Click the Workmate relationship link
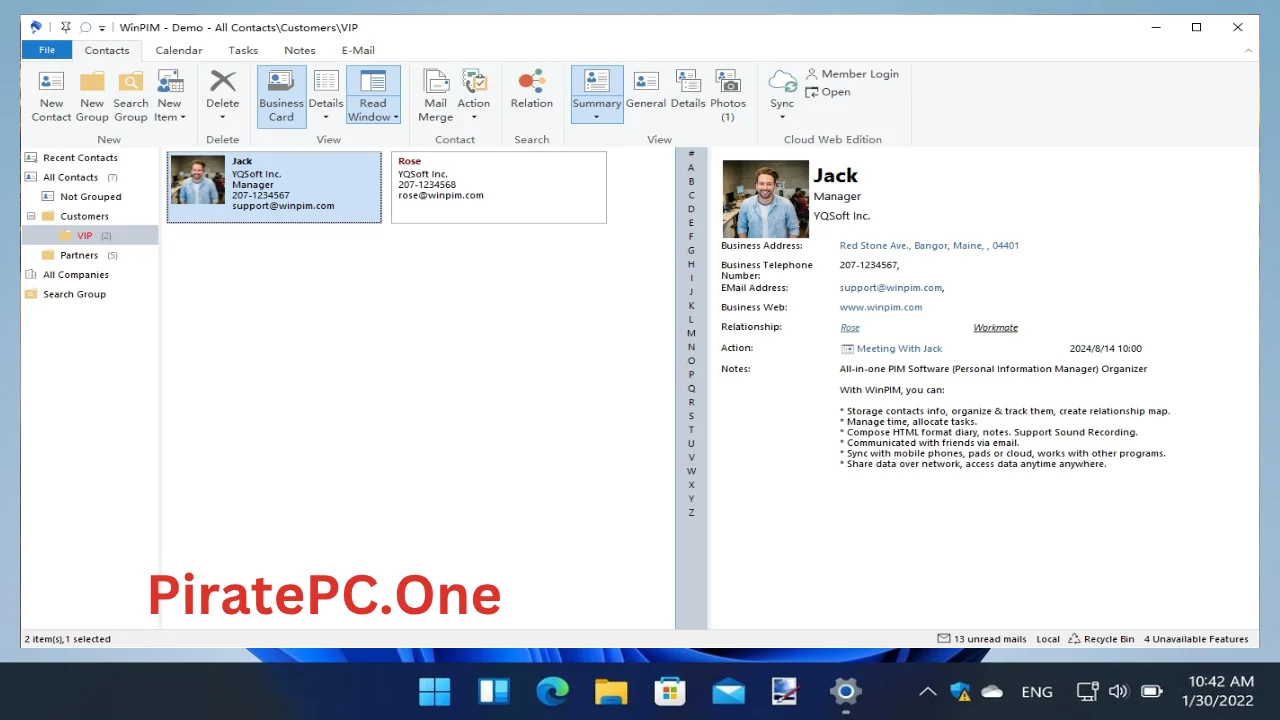This screenshot has width=1280, height=720. click(996, 328)
